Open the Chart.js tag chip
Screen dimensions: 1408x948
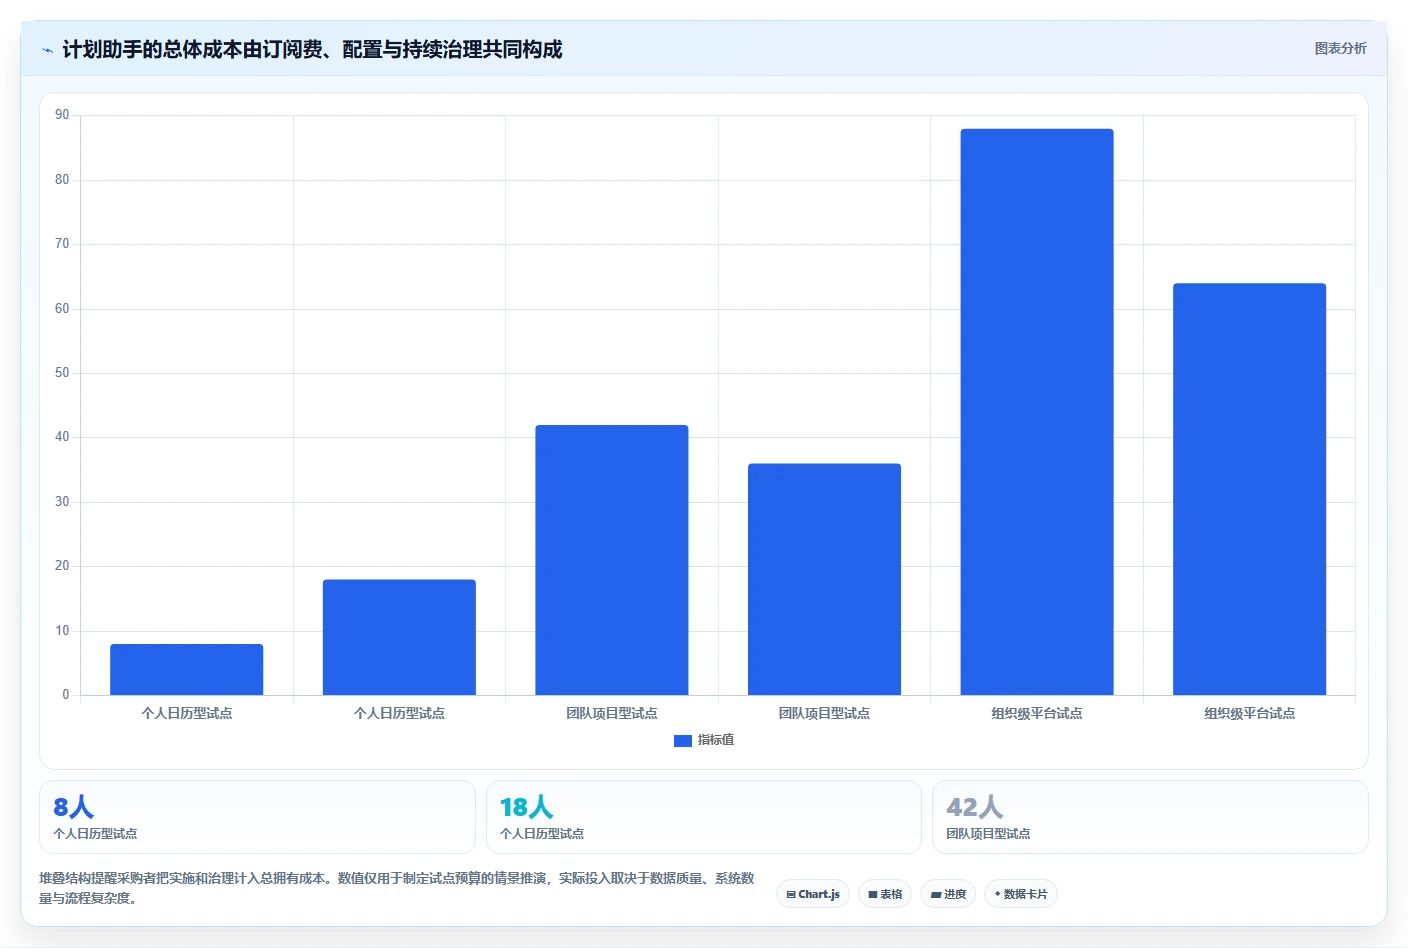tap(813, 894)
